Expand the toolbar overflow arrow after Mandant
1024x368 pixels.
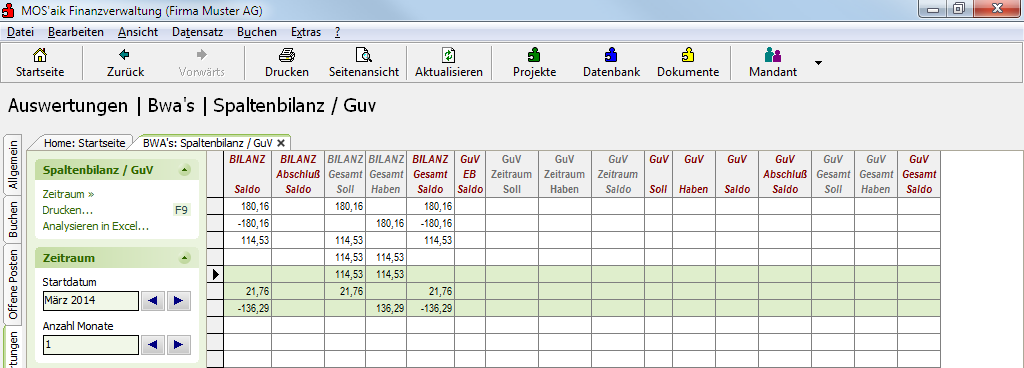pyautogui.click(x=818, y=63)
